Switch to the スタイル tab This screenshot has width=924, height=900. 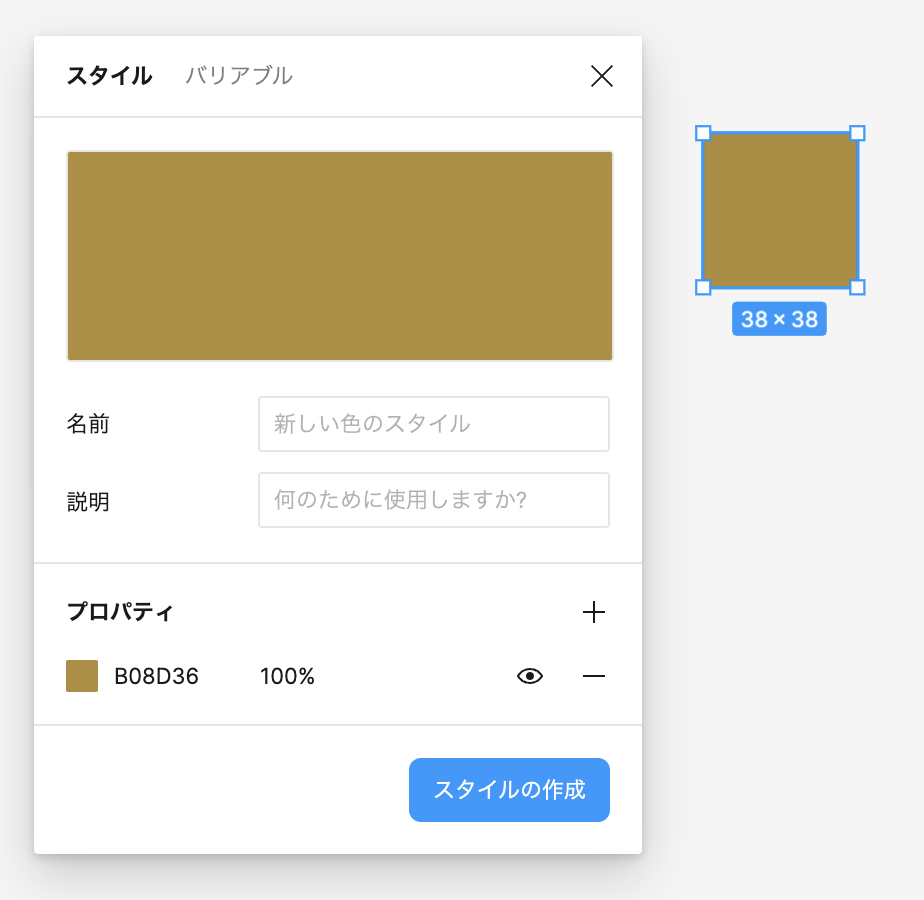pyautogui.click(x=109, y=76)
